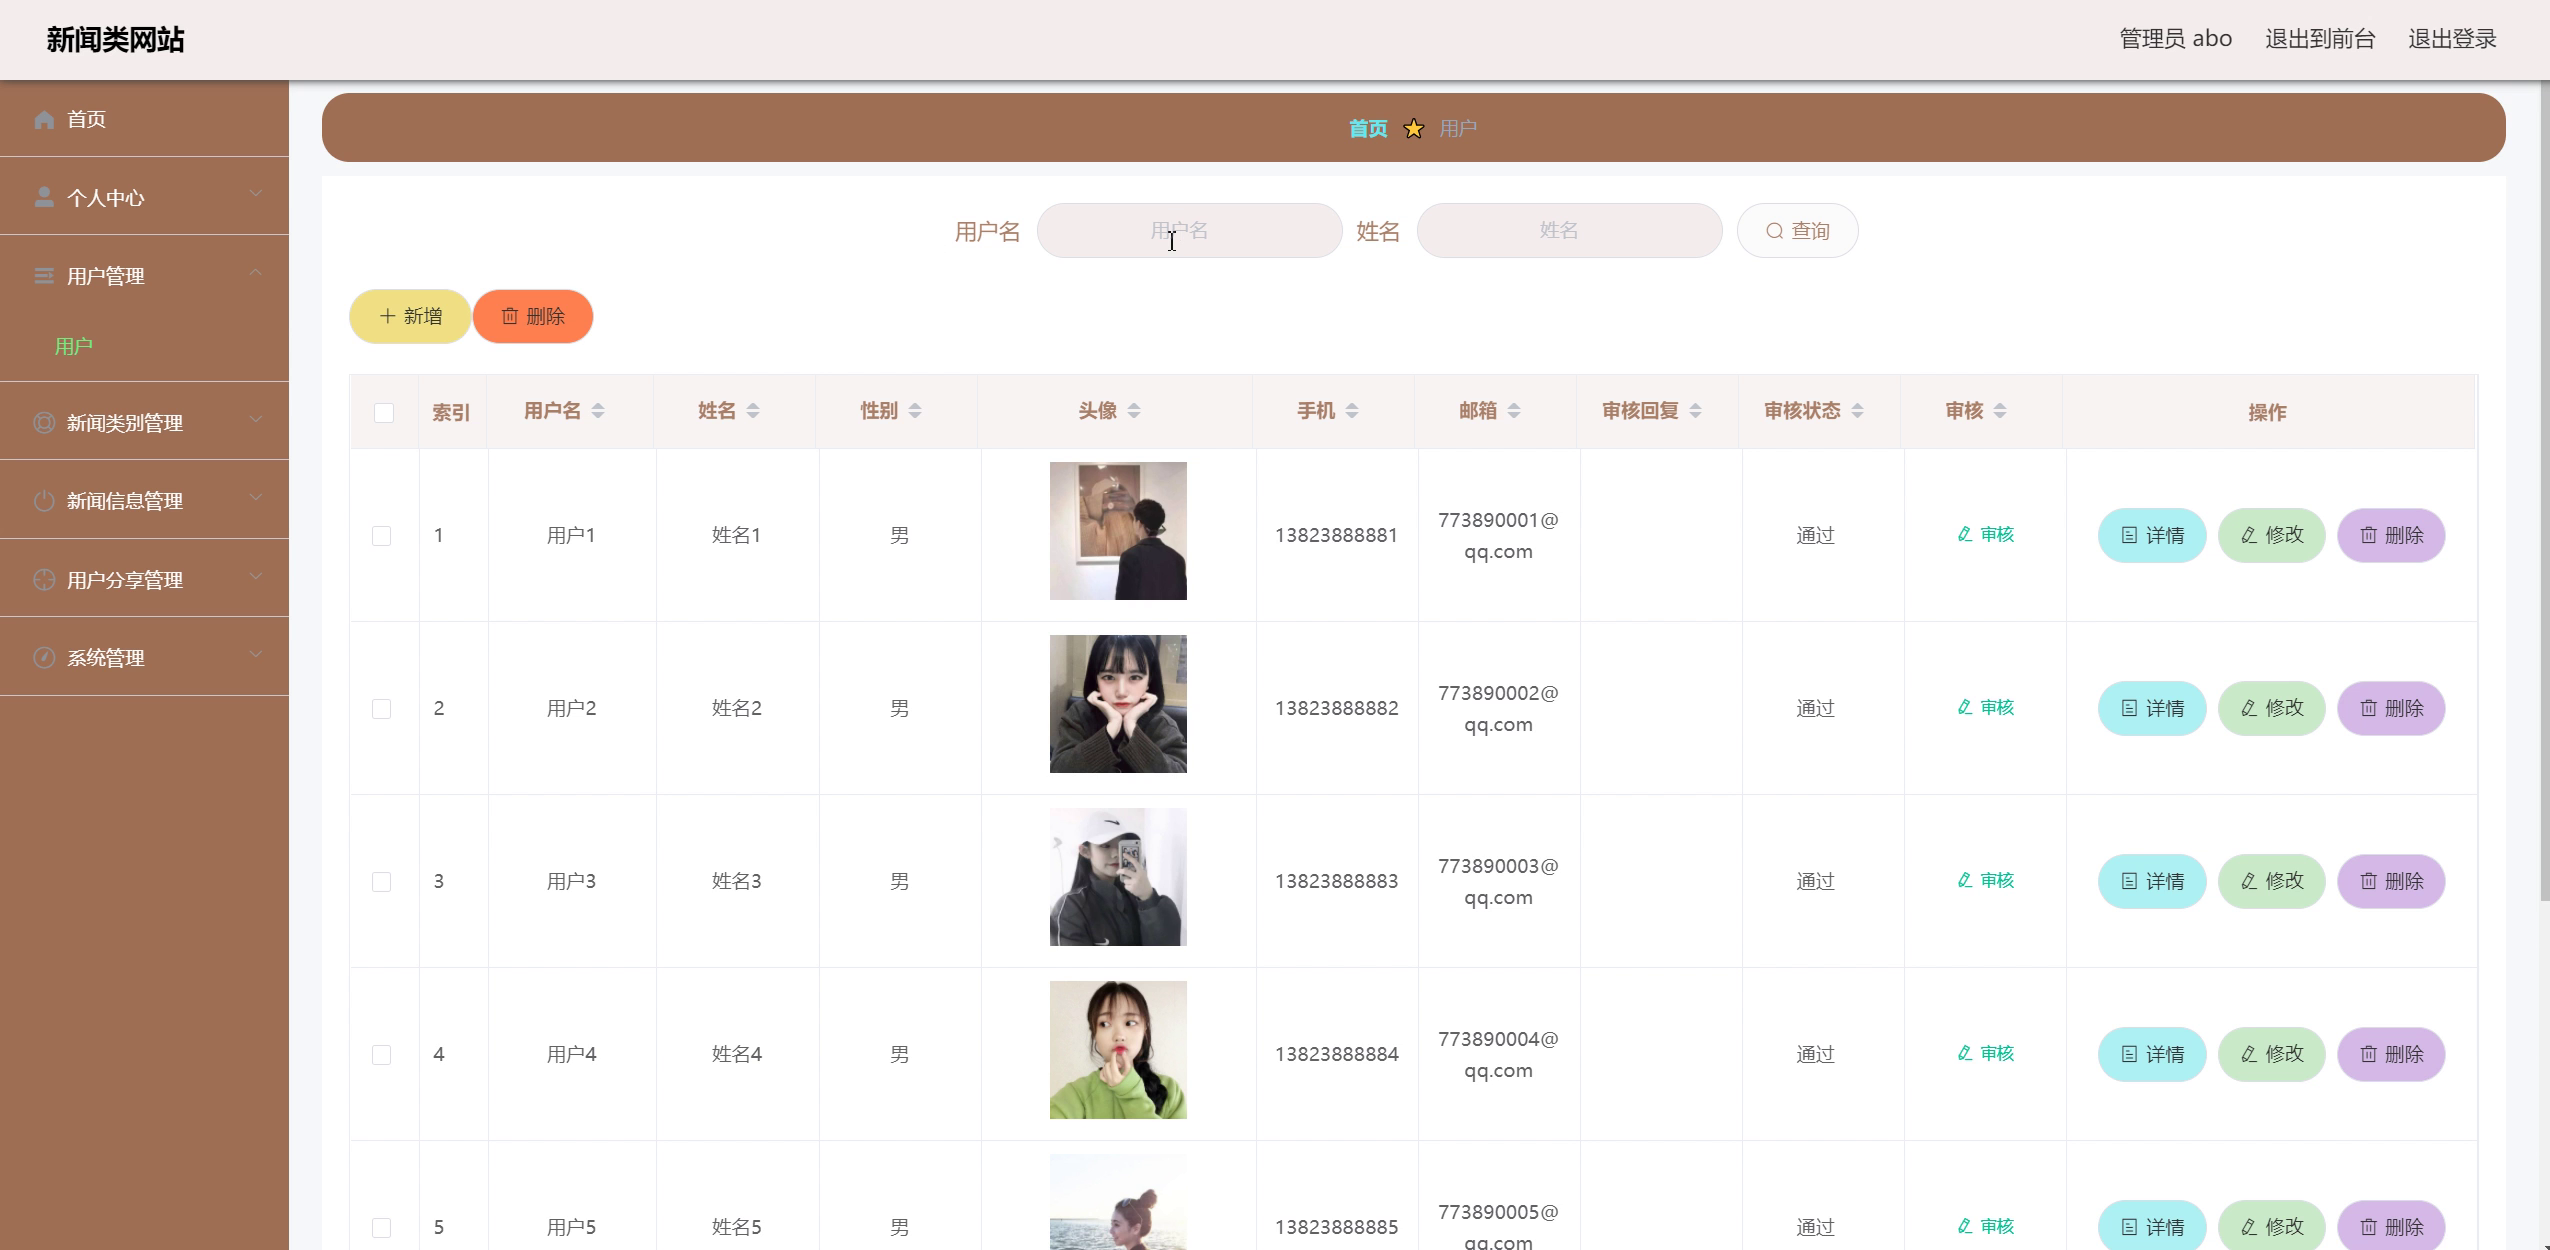This screenshot has height=1250, width=2550.
Task: Open avatar image of 用户2
Action: tap(1118, 704)
